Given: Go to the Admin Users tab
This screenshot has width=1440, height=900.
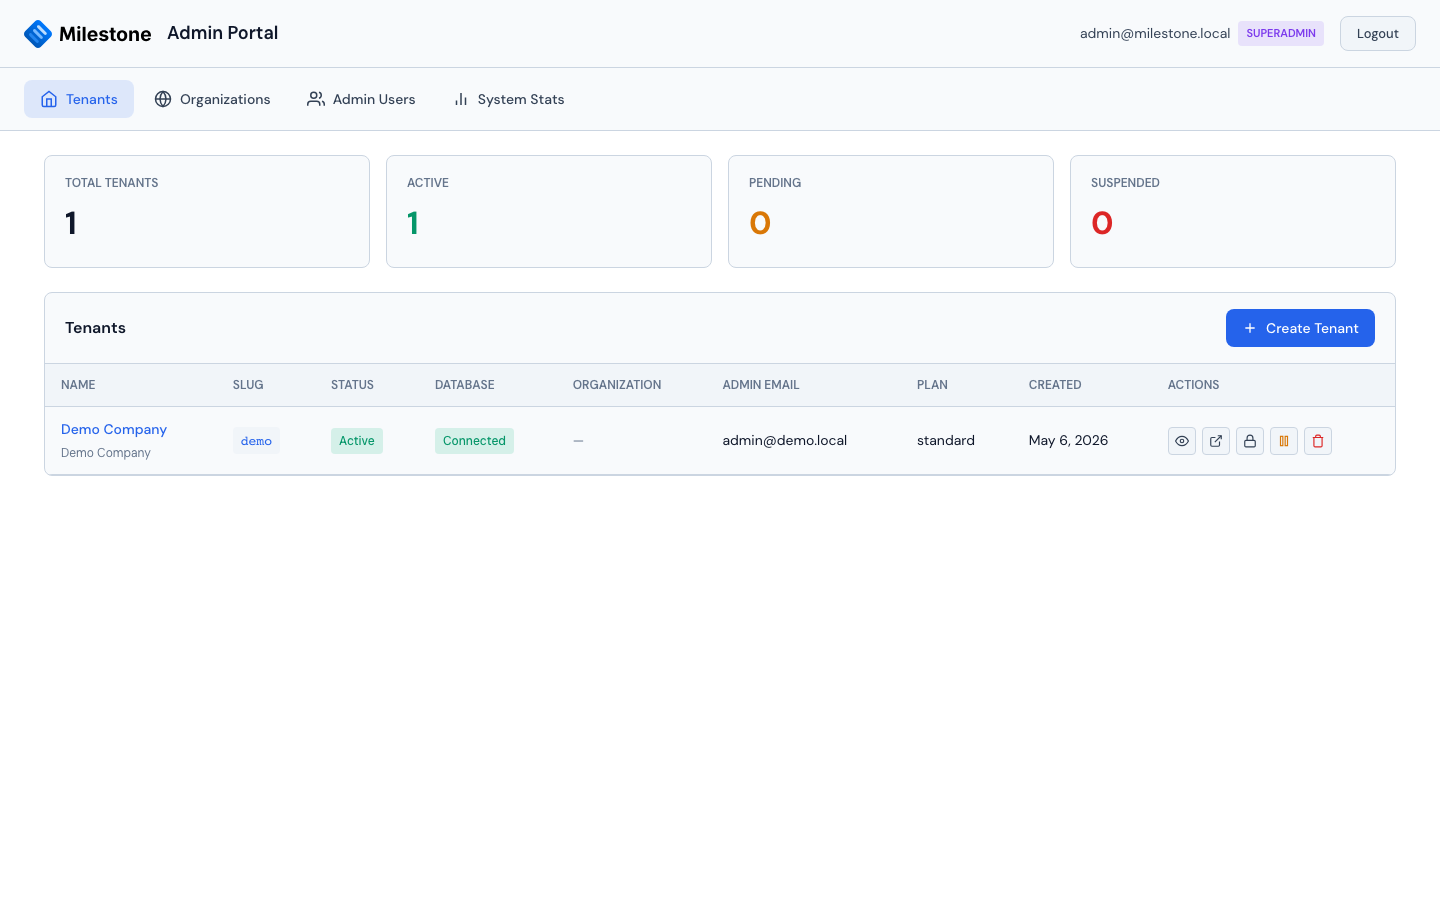Looking at the screenshot, I should [361, 99].
